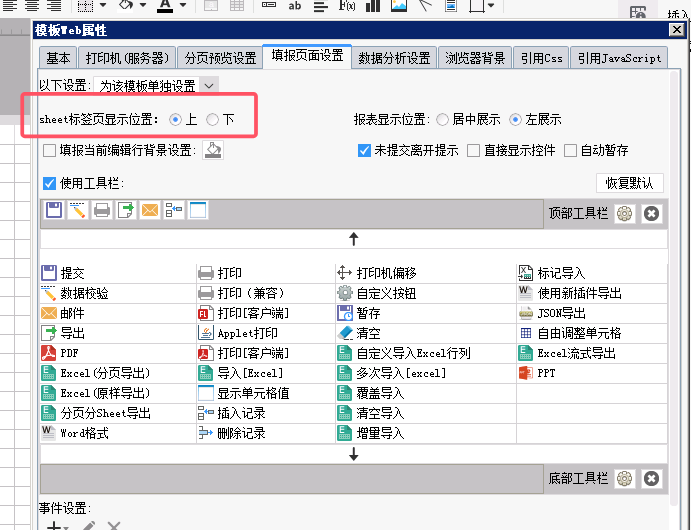Screen dimensions: 691x530
Task: Click the data validation pencil icon in top toolbar
Action: 78,210
